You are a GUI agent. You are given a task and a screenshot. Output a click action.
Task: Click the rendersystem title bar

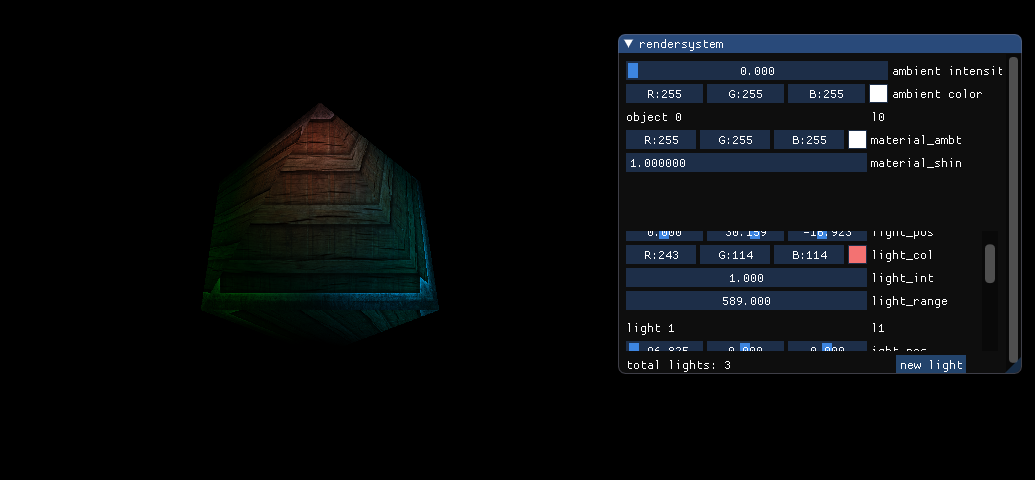pyautogui.click(x=820, y=44)
